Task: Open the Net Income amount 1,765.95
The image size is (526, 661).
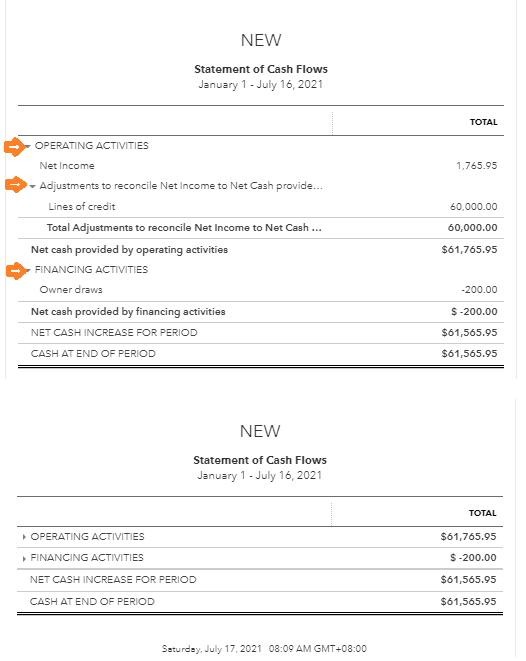Action: [x=476, y=166]
